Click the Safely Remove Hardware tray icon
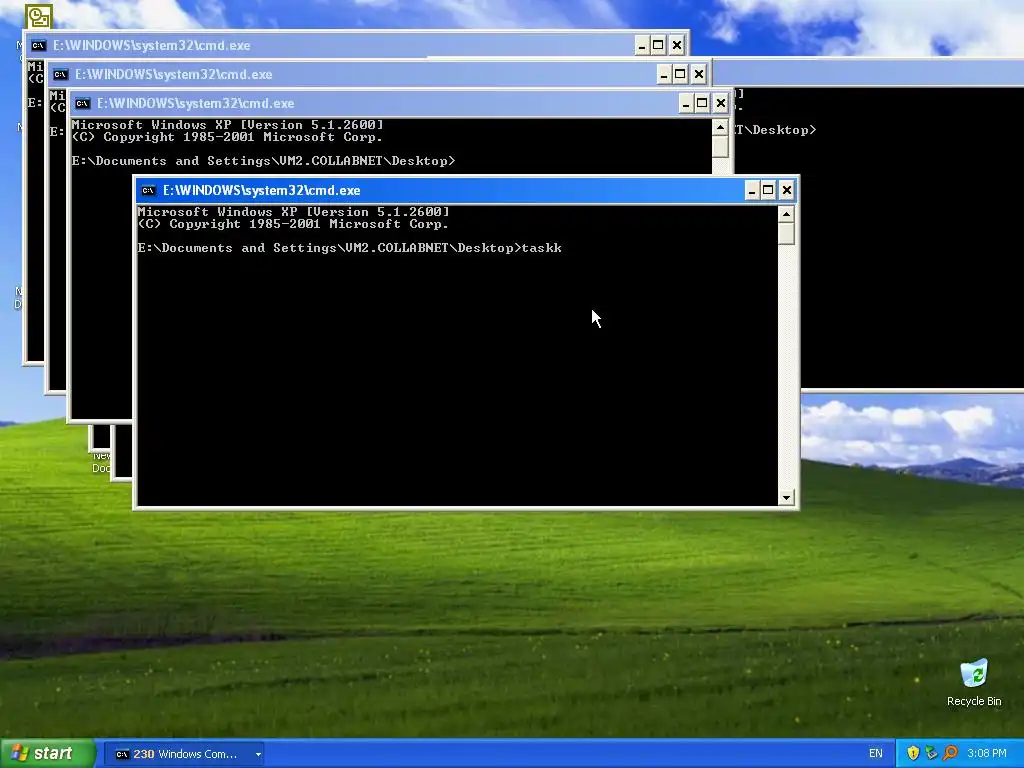 931,754
